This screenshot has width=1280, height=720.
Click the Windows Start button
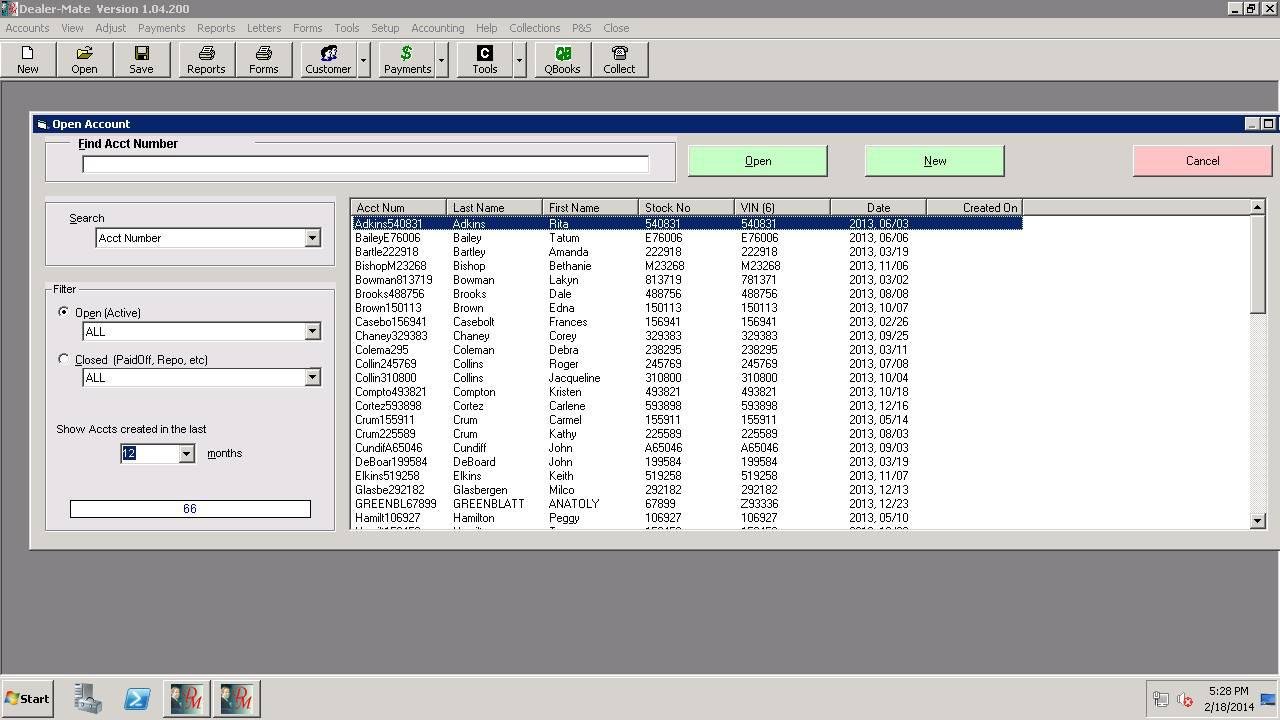[28, 699]
